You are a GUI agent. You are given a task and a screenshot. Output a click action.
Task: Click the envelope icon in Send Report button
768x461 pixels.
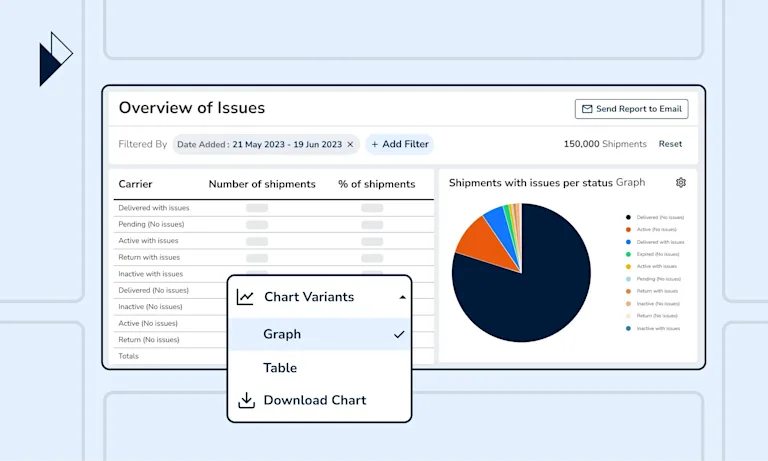pos(587,109)
